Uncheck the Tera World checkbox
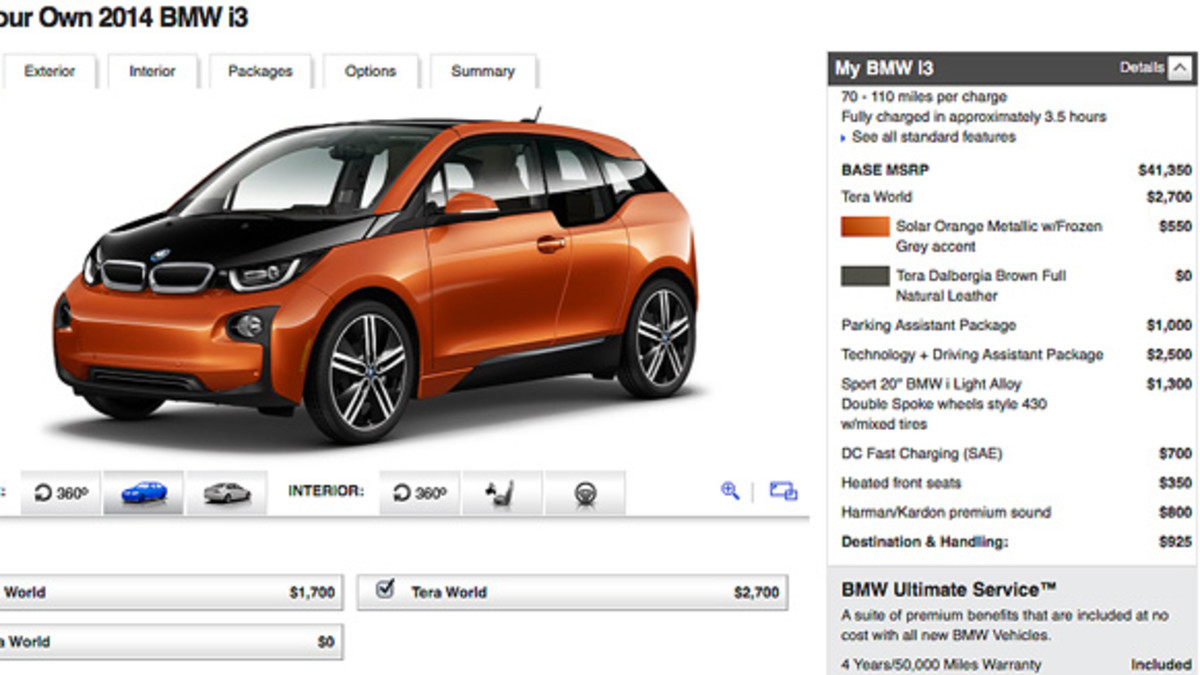This screenshot has width=1200, height=675. click(385, 590)
